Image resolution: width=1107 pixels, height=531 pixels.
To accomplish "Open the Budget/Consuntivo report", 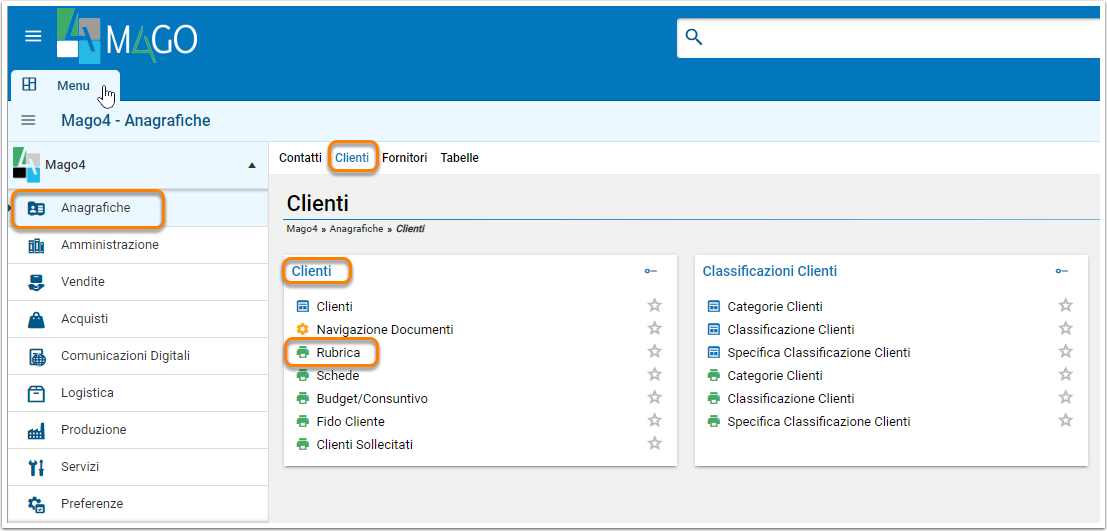I will (x=372, y=399).
